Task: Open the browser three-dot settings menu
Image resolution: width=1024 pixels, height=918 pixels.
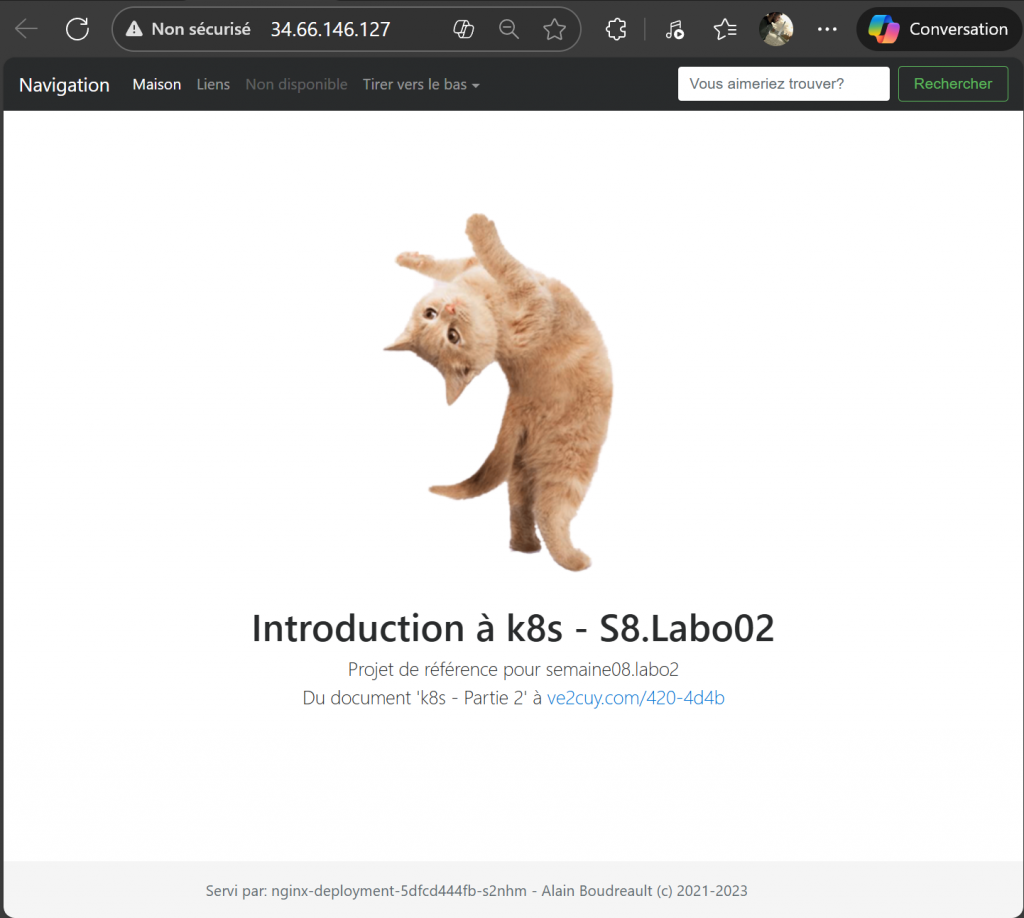Action: coord(827,29)
